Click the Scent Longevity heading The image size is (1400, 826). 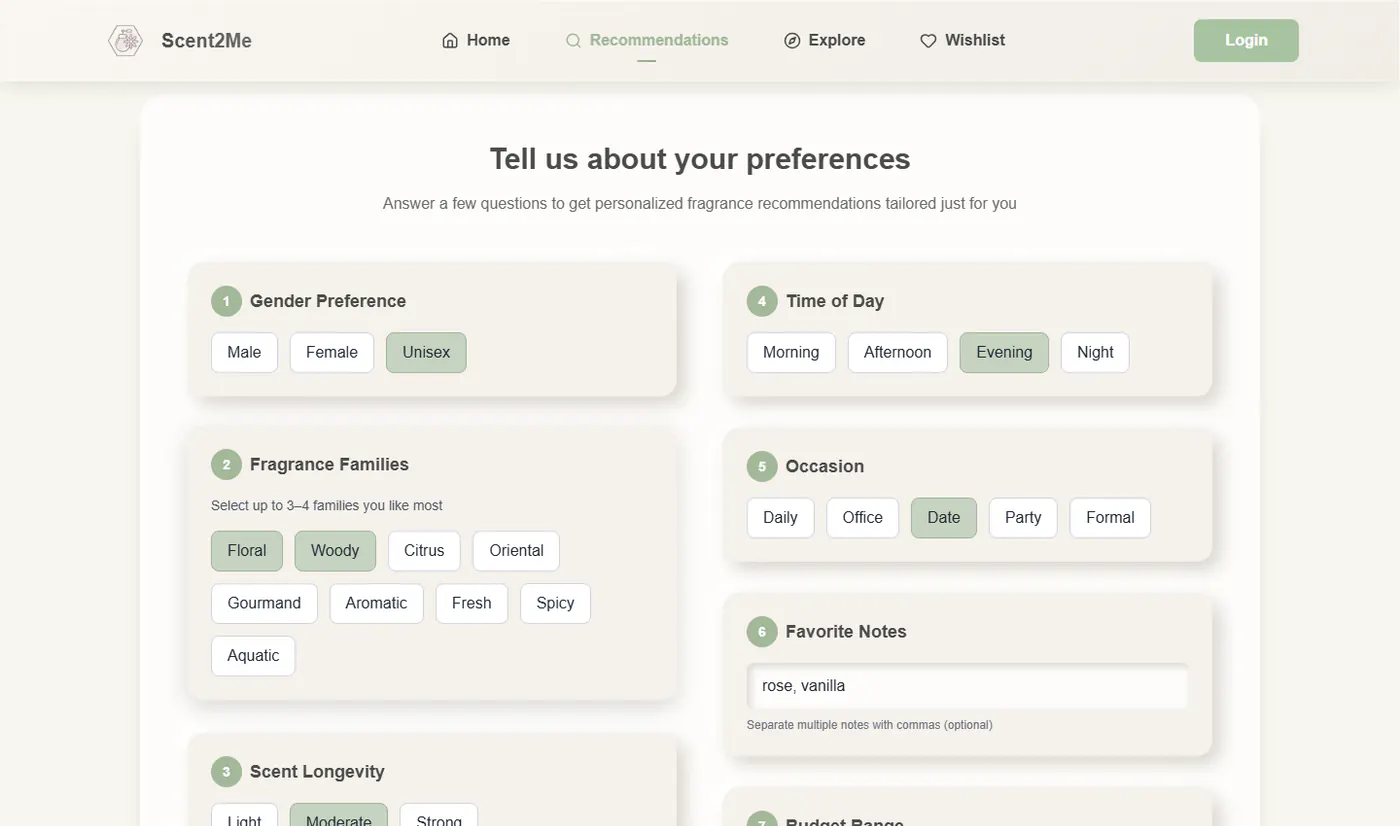pos(317,772)
